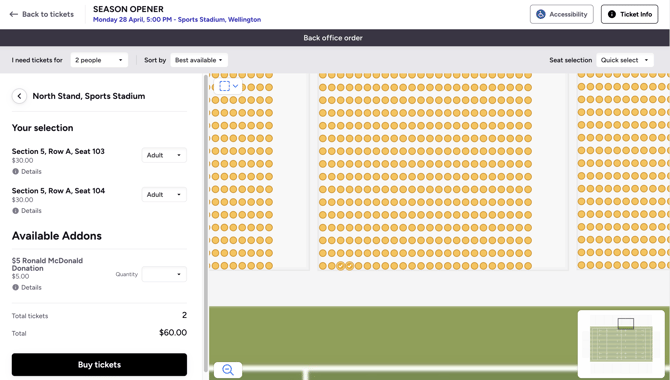Open the selection rectangle tool on map

224,86
